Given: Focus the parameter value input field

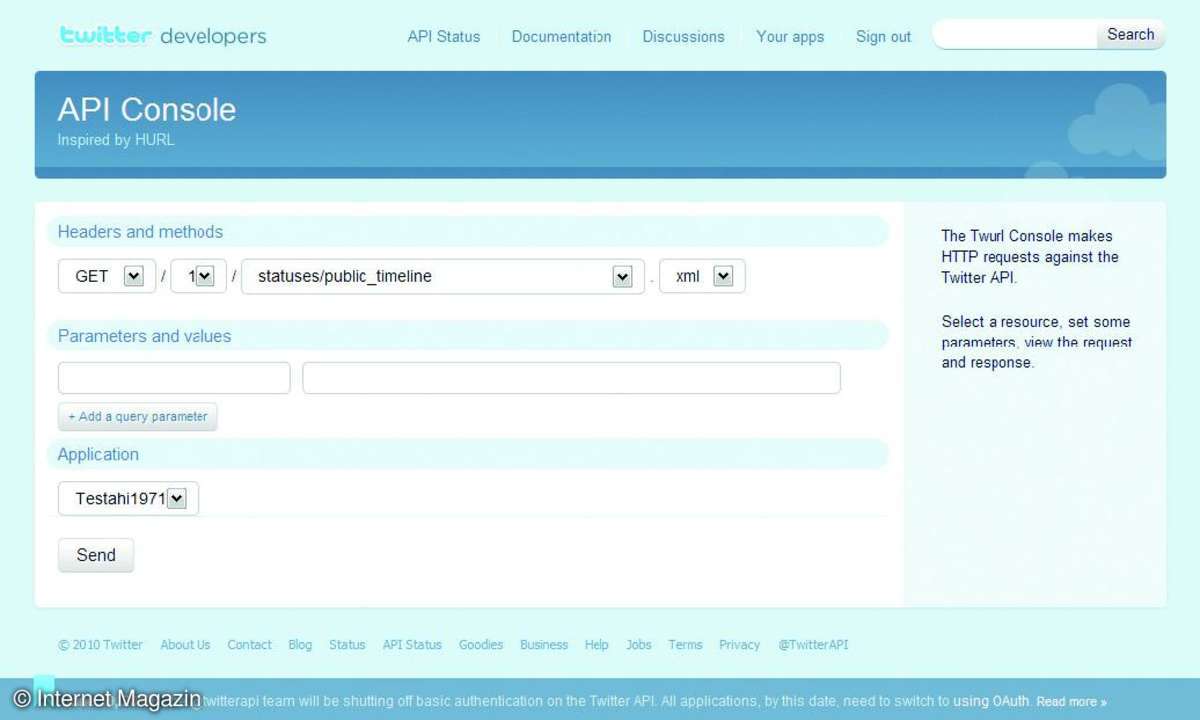Looking at the screenshot, I should pos(571,378).
